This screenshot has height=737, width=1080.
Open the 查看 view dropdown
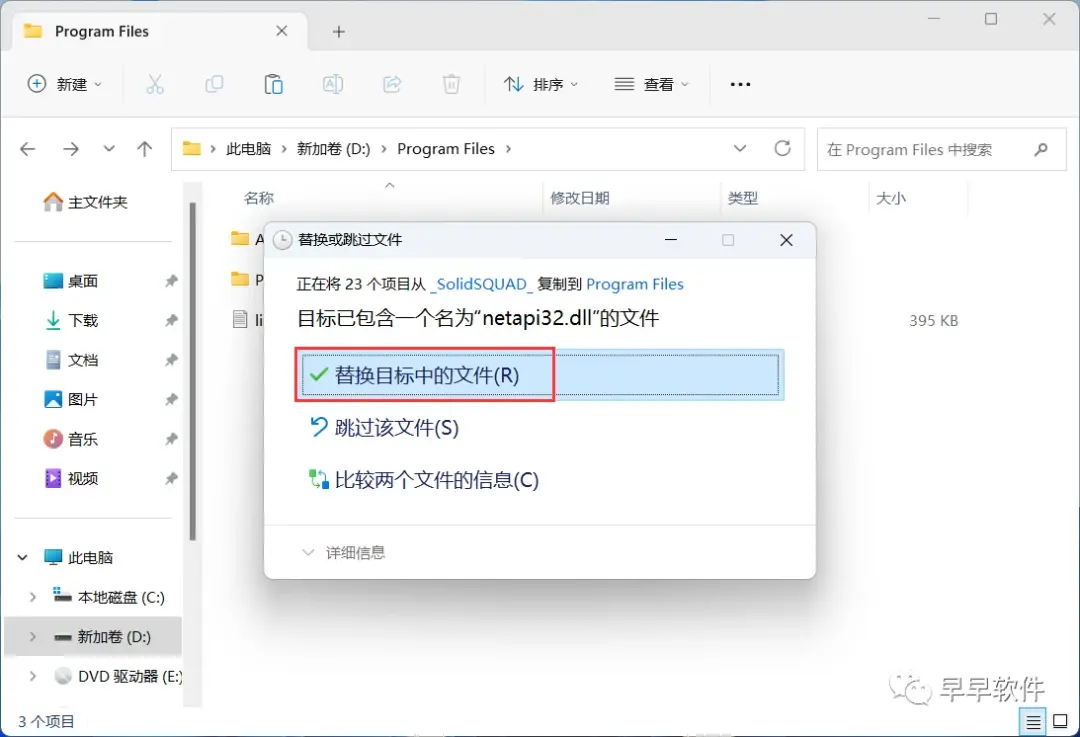tap(651, 84)
